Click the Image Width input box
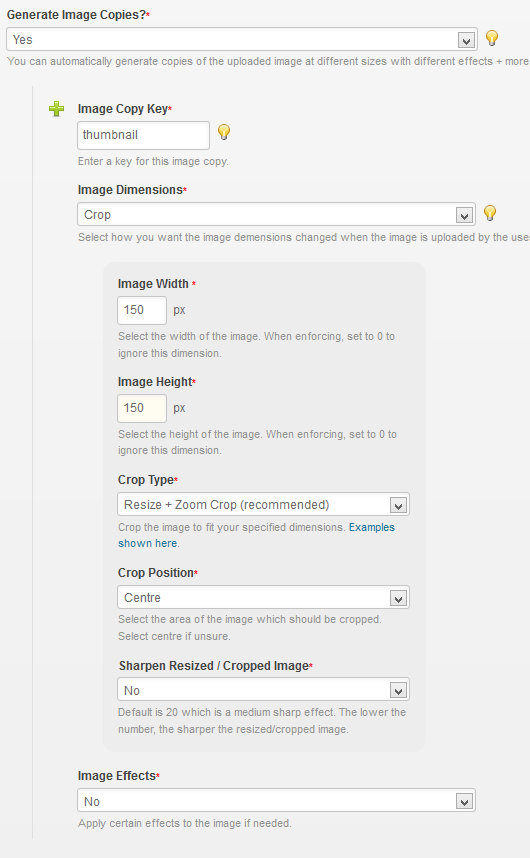The width and height of the screenshot is (530, 858). click(142, 310)
